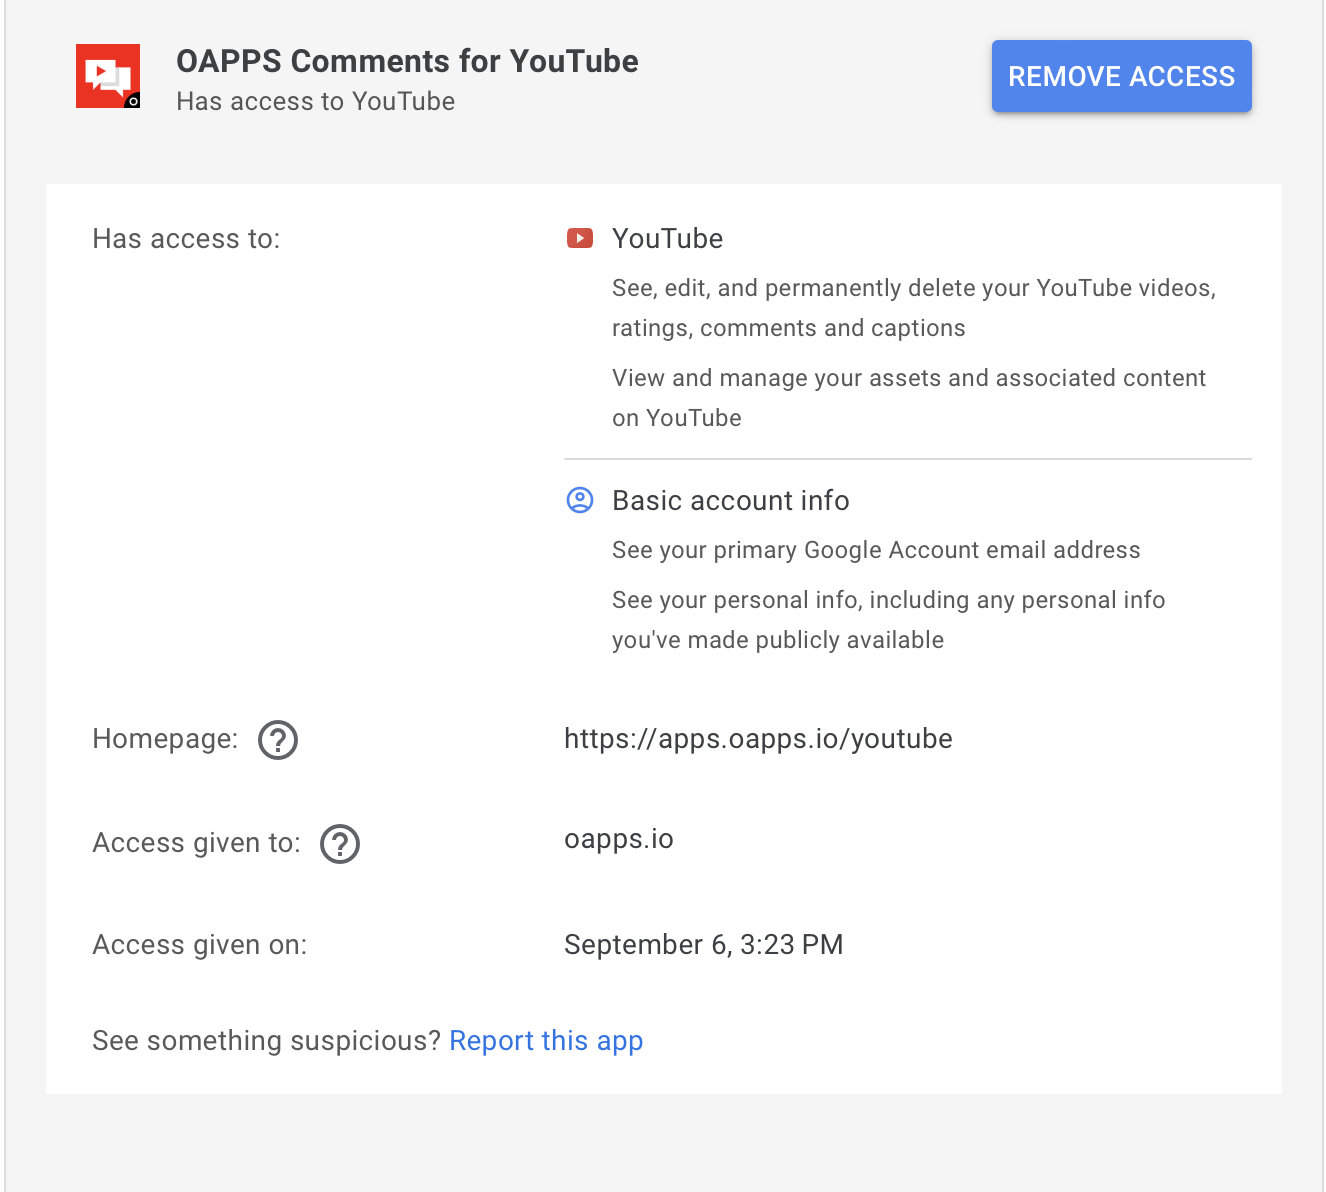Open the Homepage help question mark
The image size is (1326, 1192).
(278, 740)
